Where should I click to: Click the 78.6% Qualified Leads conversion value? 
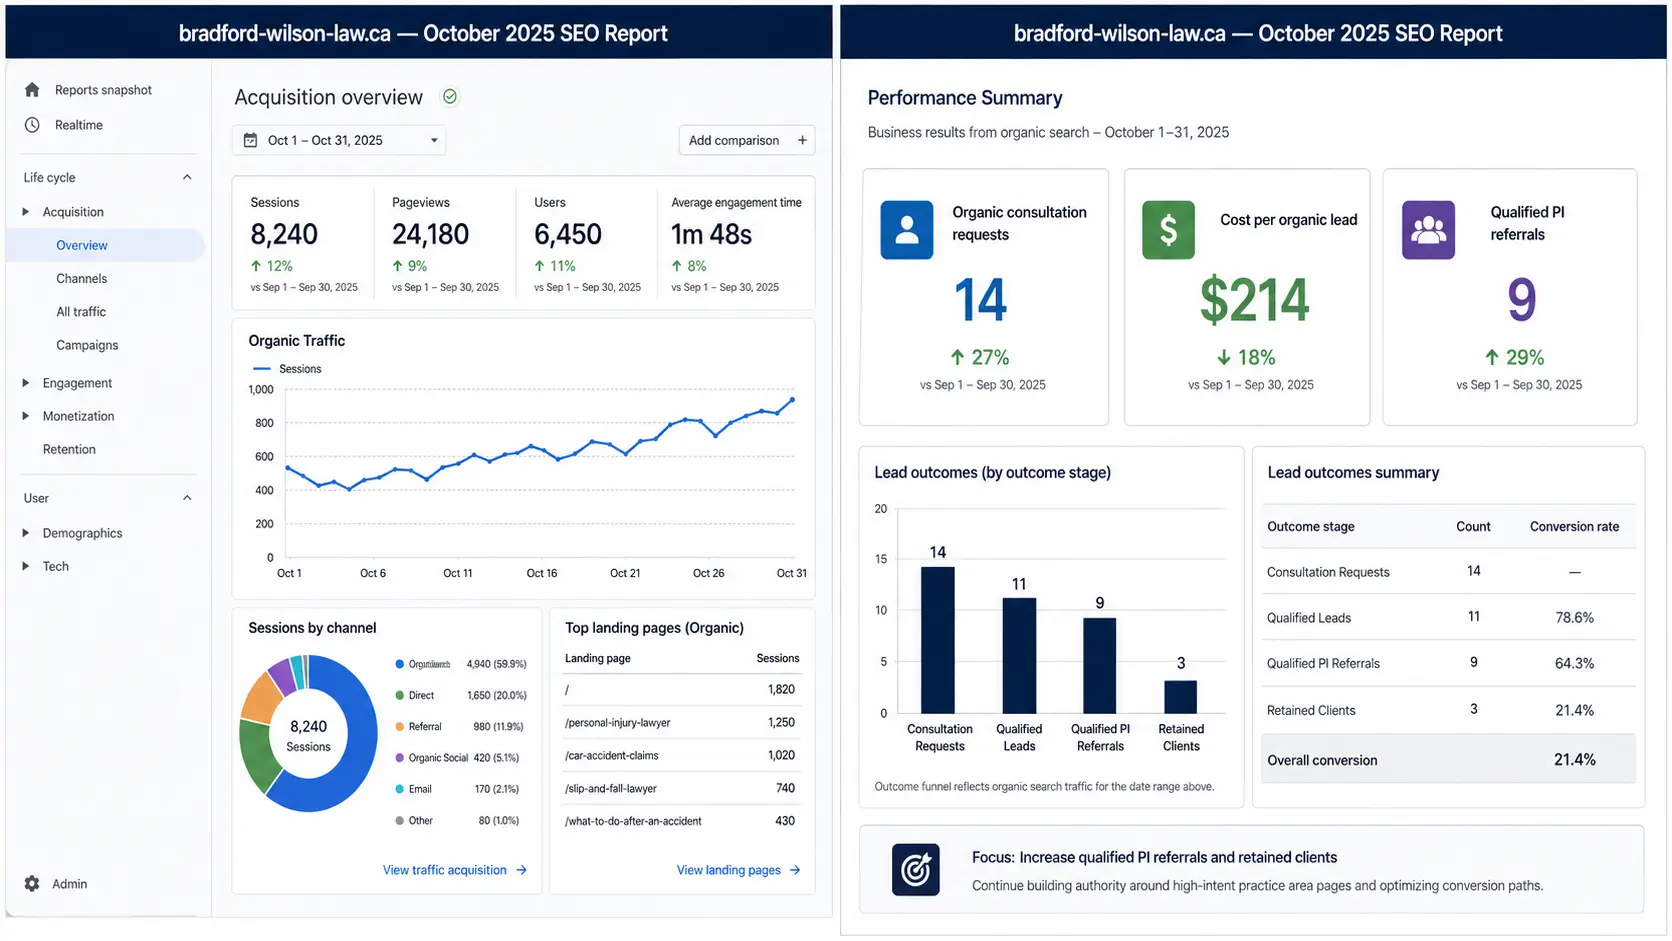point(1574,618)
